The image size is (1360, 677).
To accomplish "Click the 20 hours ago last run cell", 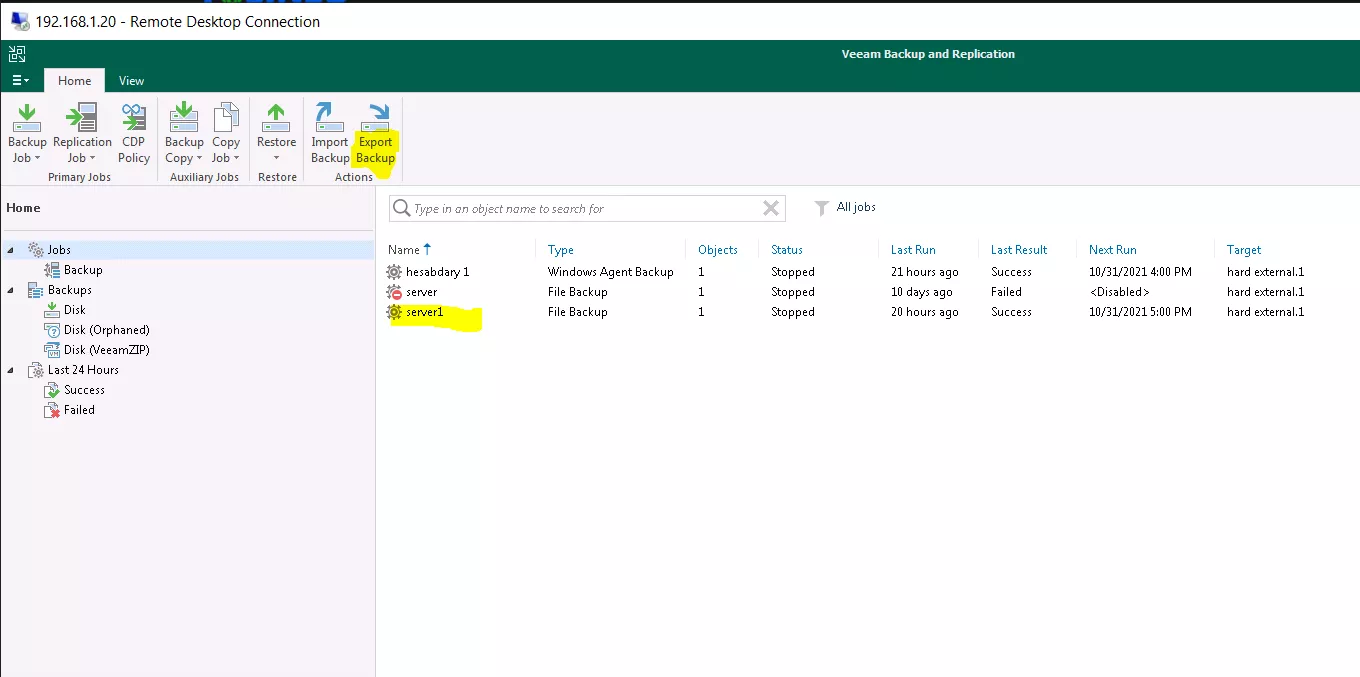I will 925,312.
